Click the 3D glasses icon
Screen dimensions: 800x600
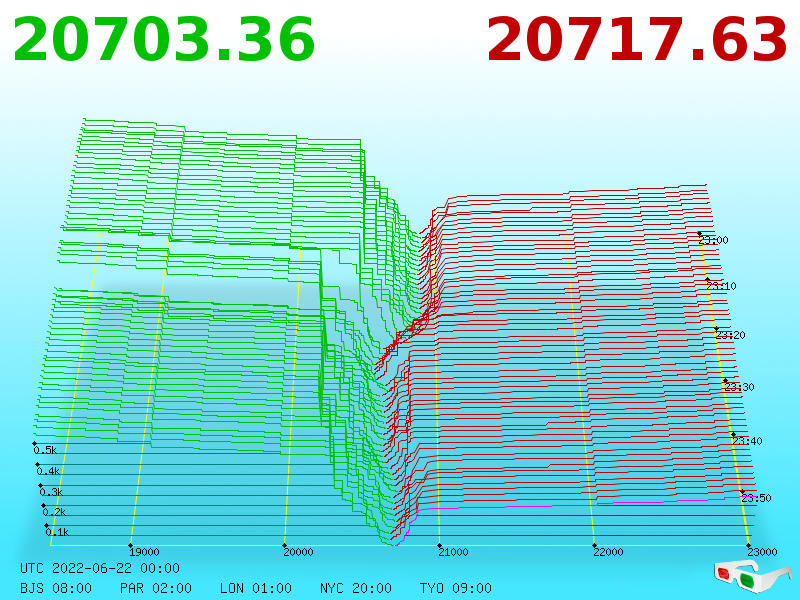752,577
